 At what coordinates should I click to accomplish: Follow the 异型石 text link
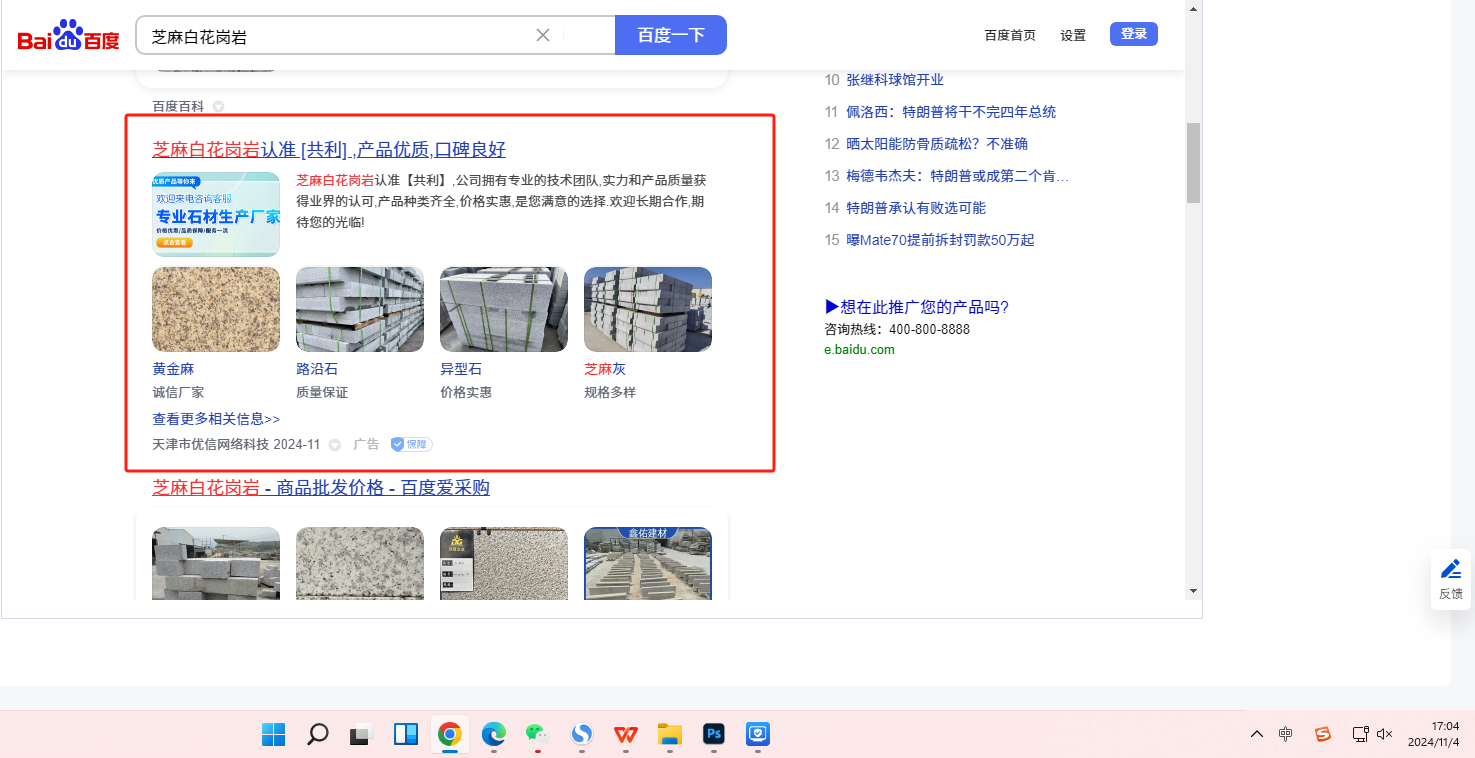pos(461,369)
